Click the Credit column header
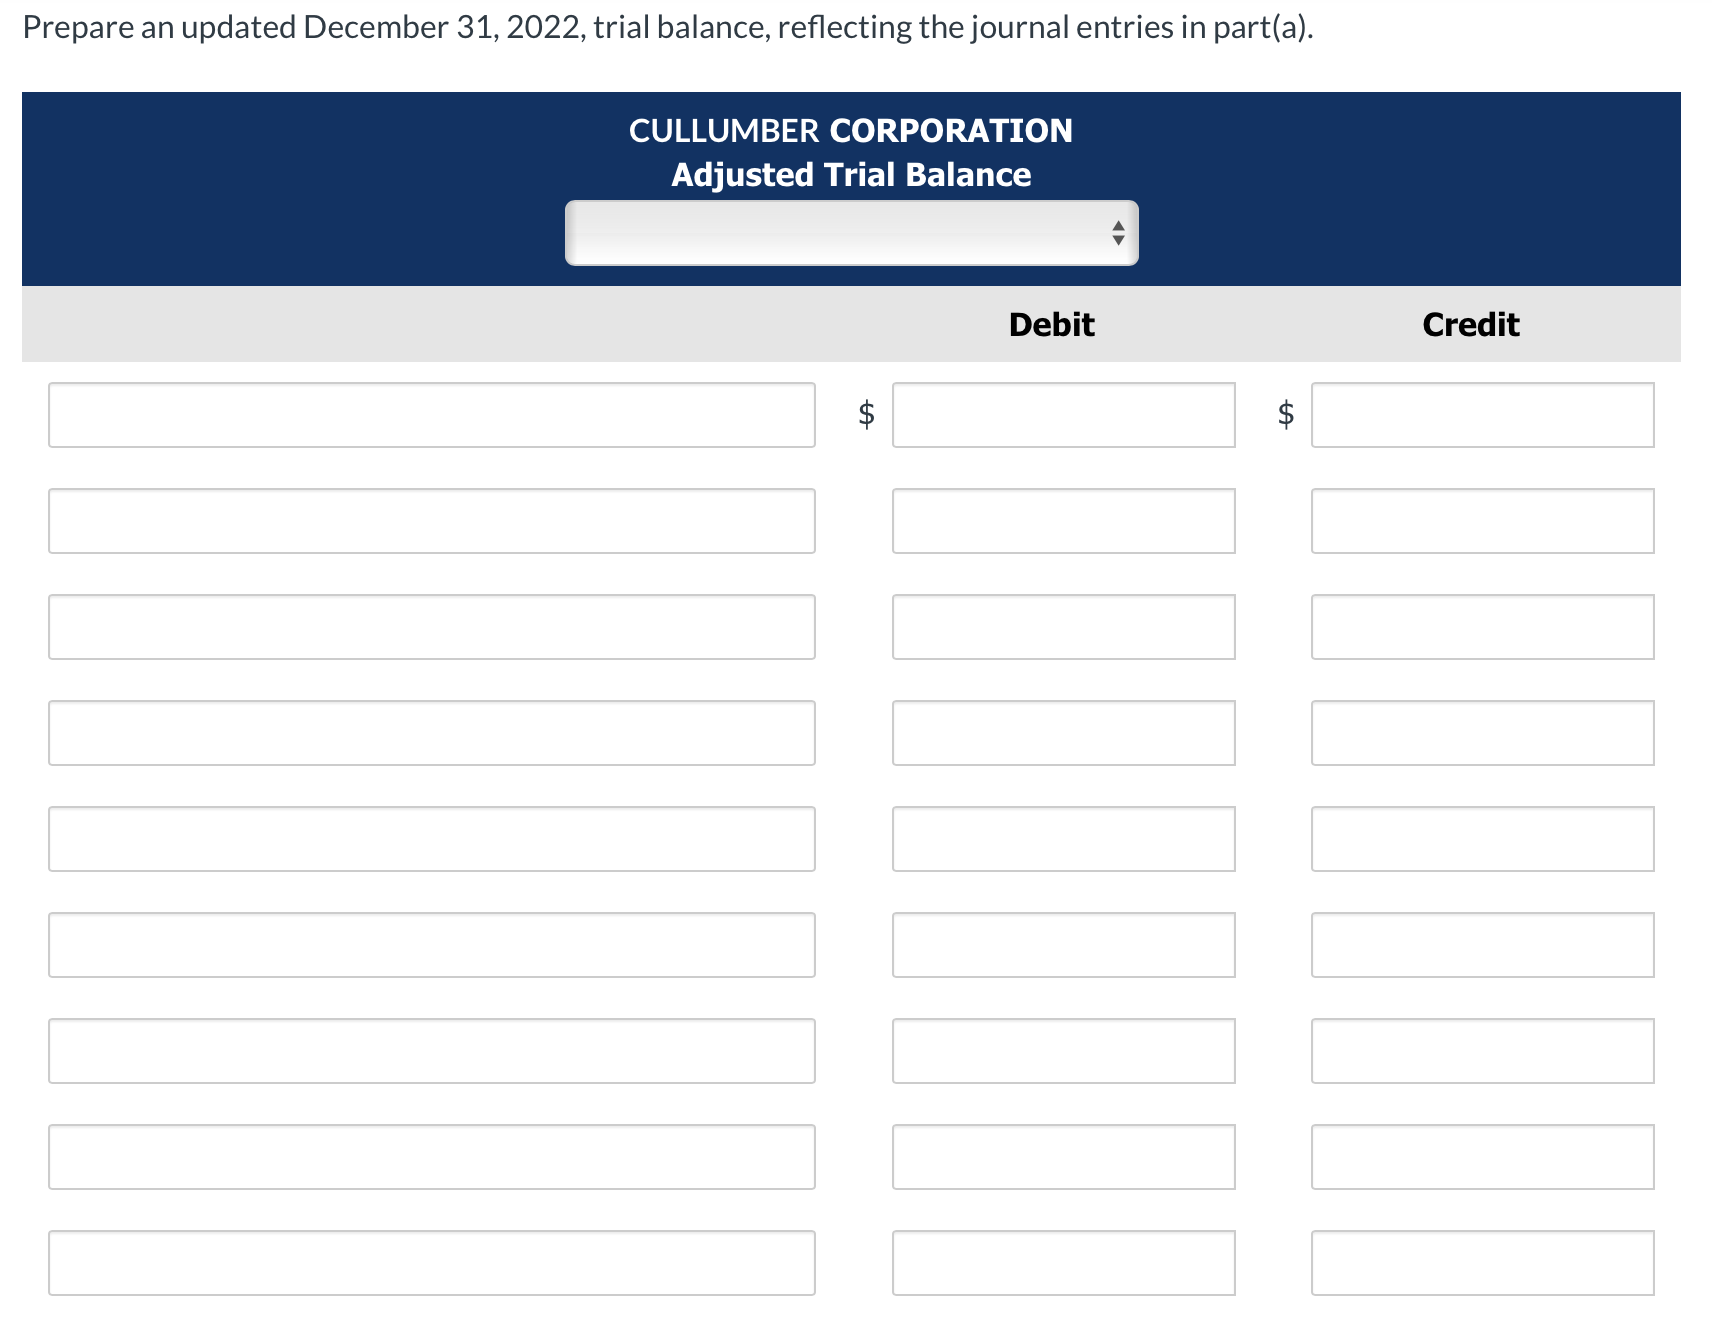 pos(1470,323)
